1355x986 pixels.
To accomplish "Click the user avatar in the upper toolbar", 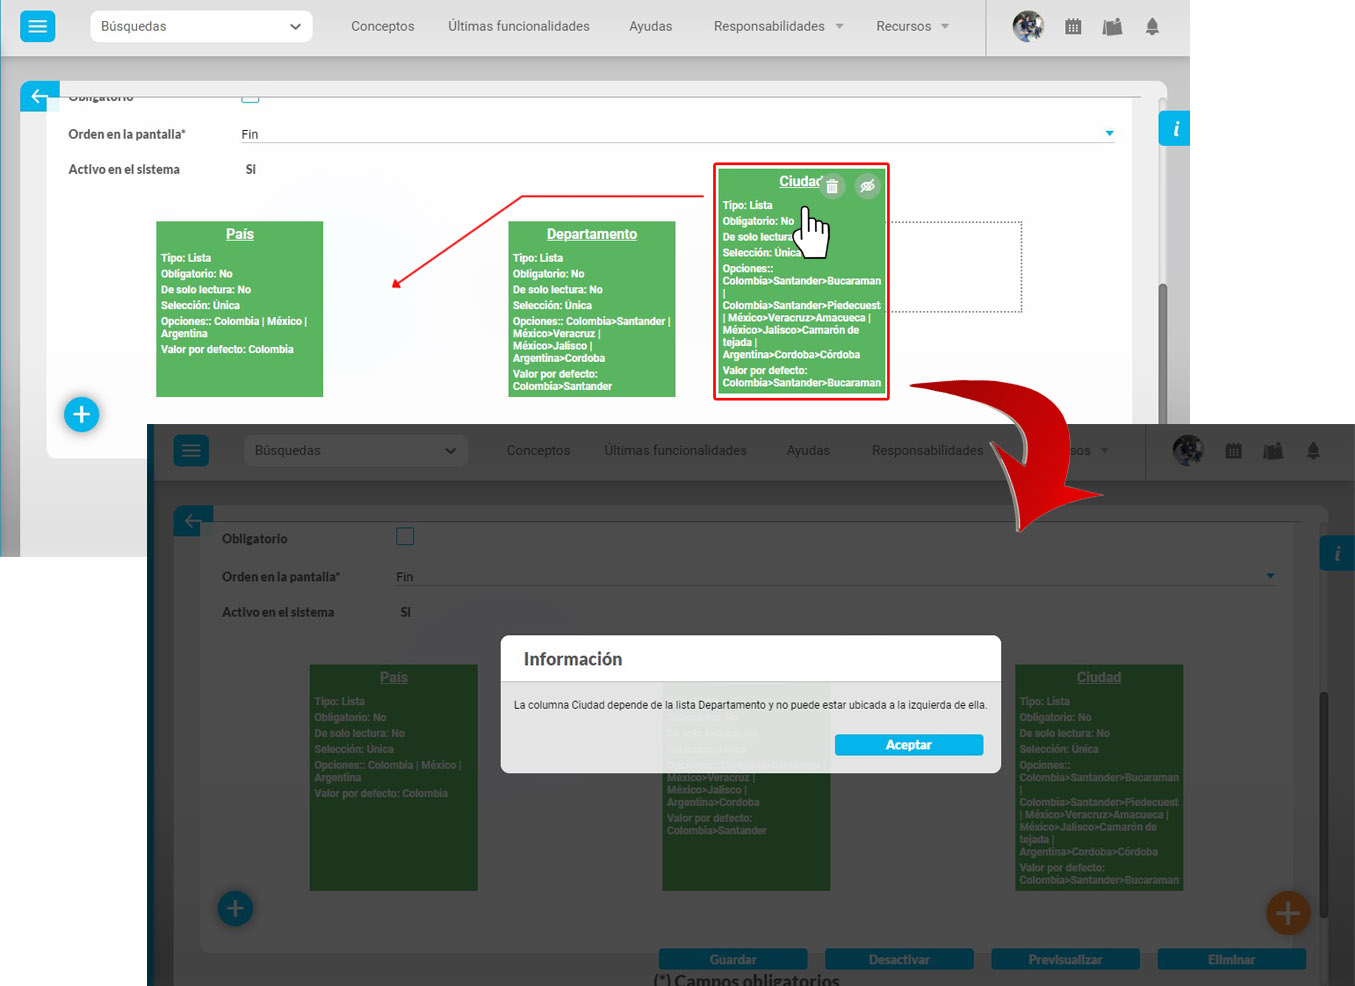I will tap(1028, 26).
